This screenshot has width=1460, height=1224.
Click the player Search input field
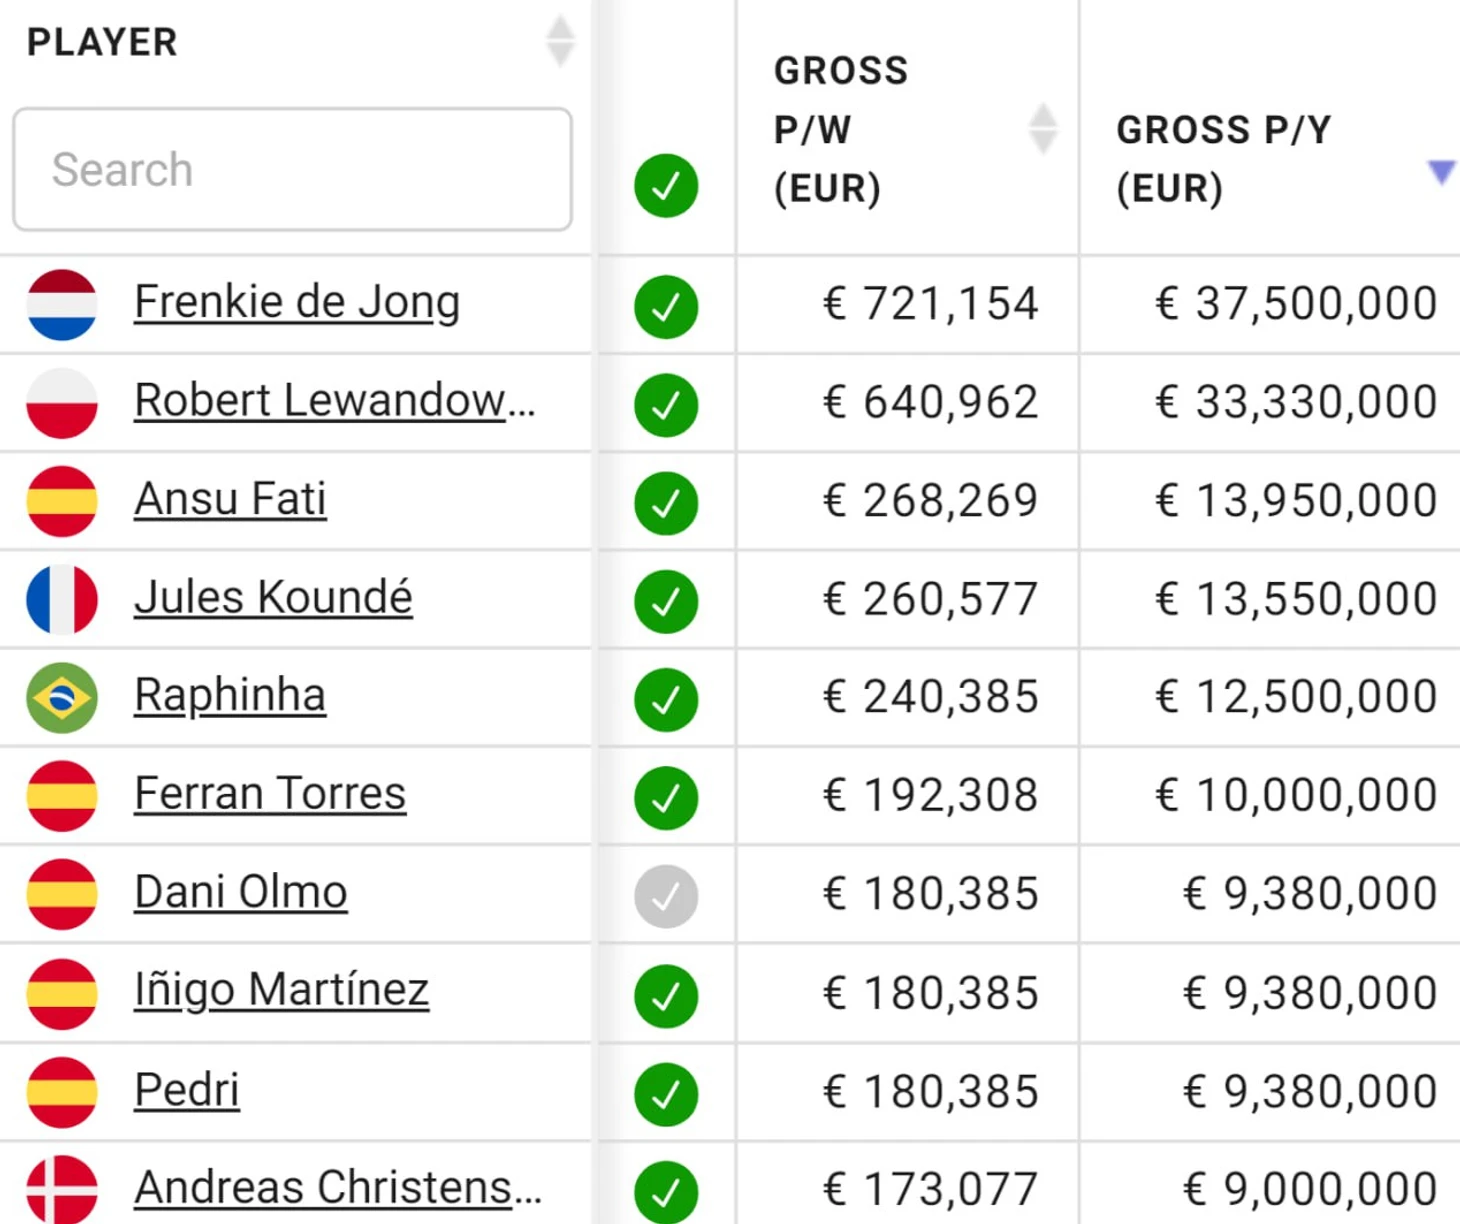[292, 170]
